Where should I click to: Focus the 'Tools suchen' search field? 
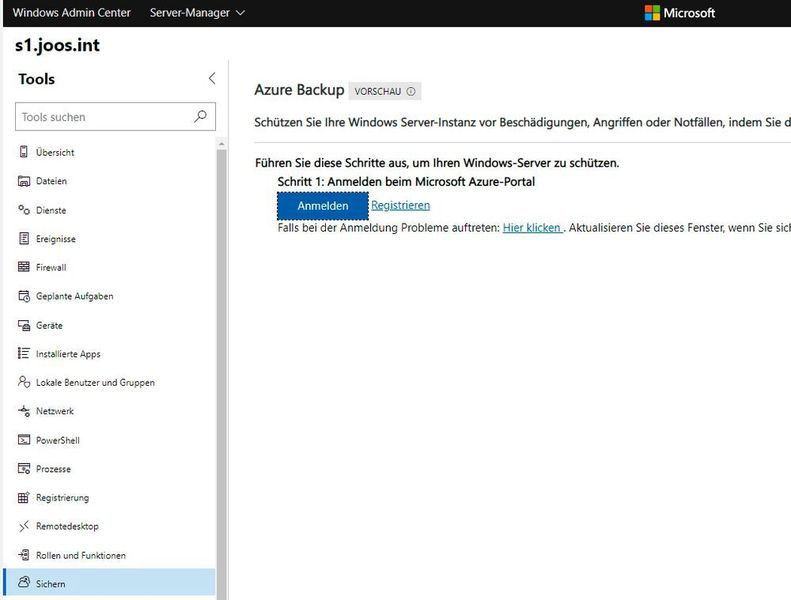click(116, 117)
